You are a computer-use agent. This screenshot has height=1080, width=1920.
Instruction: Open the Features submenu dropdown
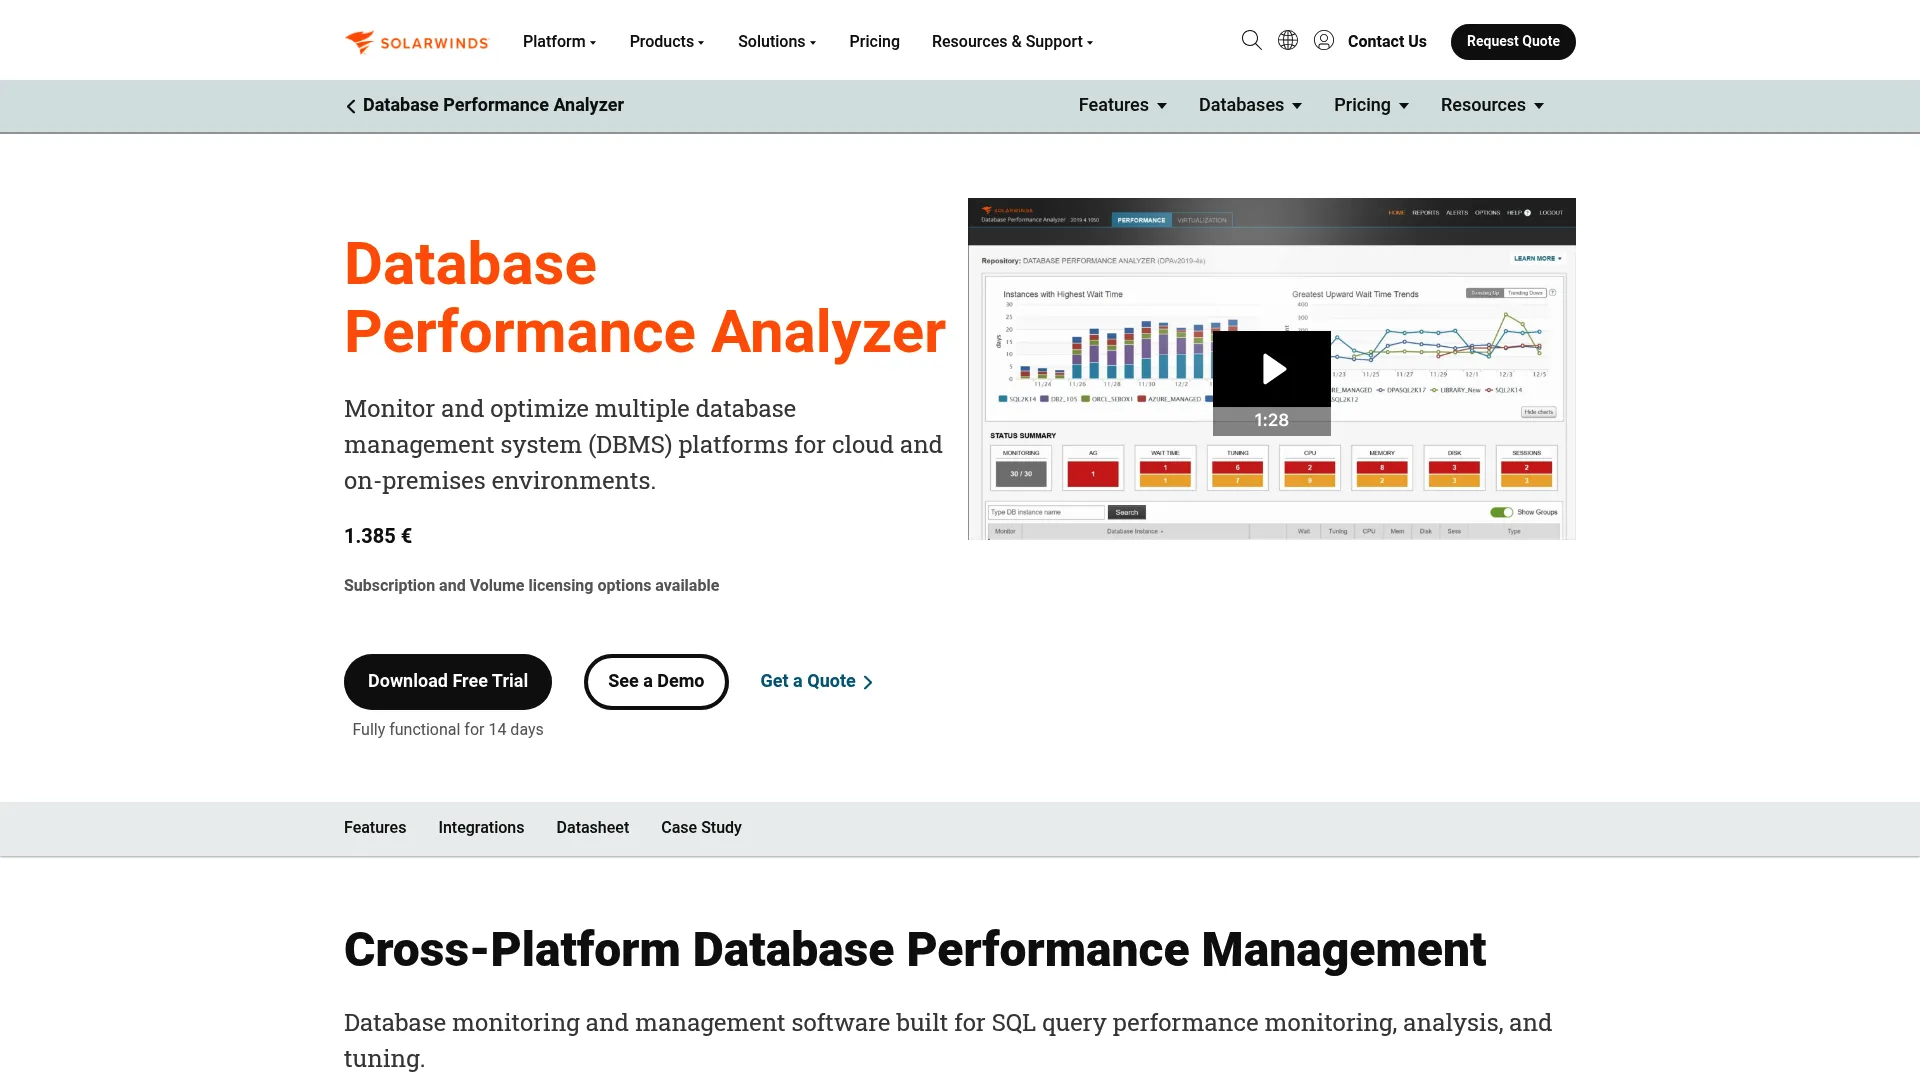[1122, 105]
